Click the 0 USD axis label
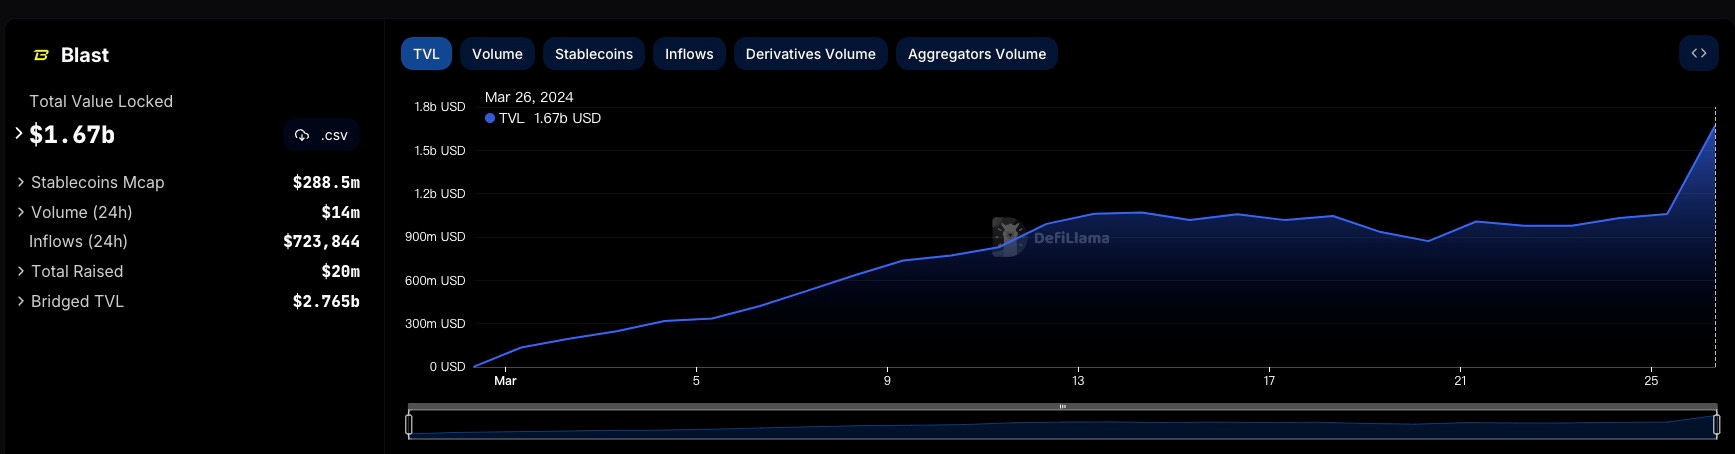Screen dimensions: 1735x454 [447, 367]
